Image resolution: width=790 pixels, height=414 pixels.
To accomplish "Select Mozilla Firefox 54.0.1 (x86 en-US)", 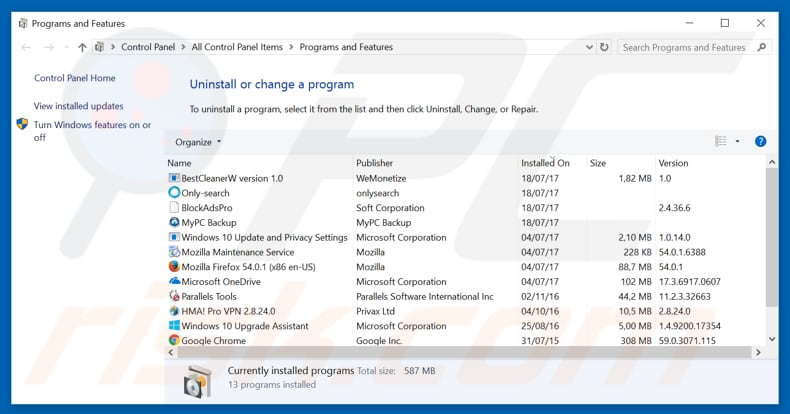I will (x=248, y=267).
